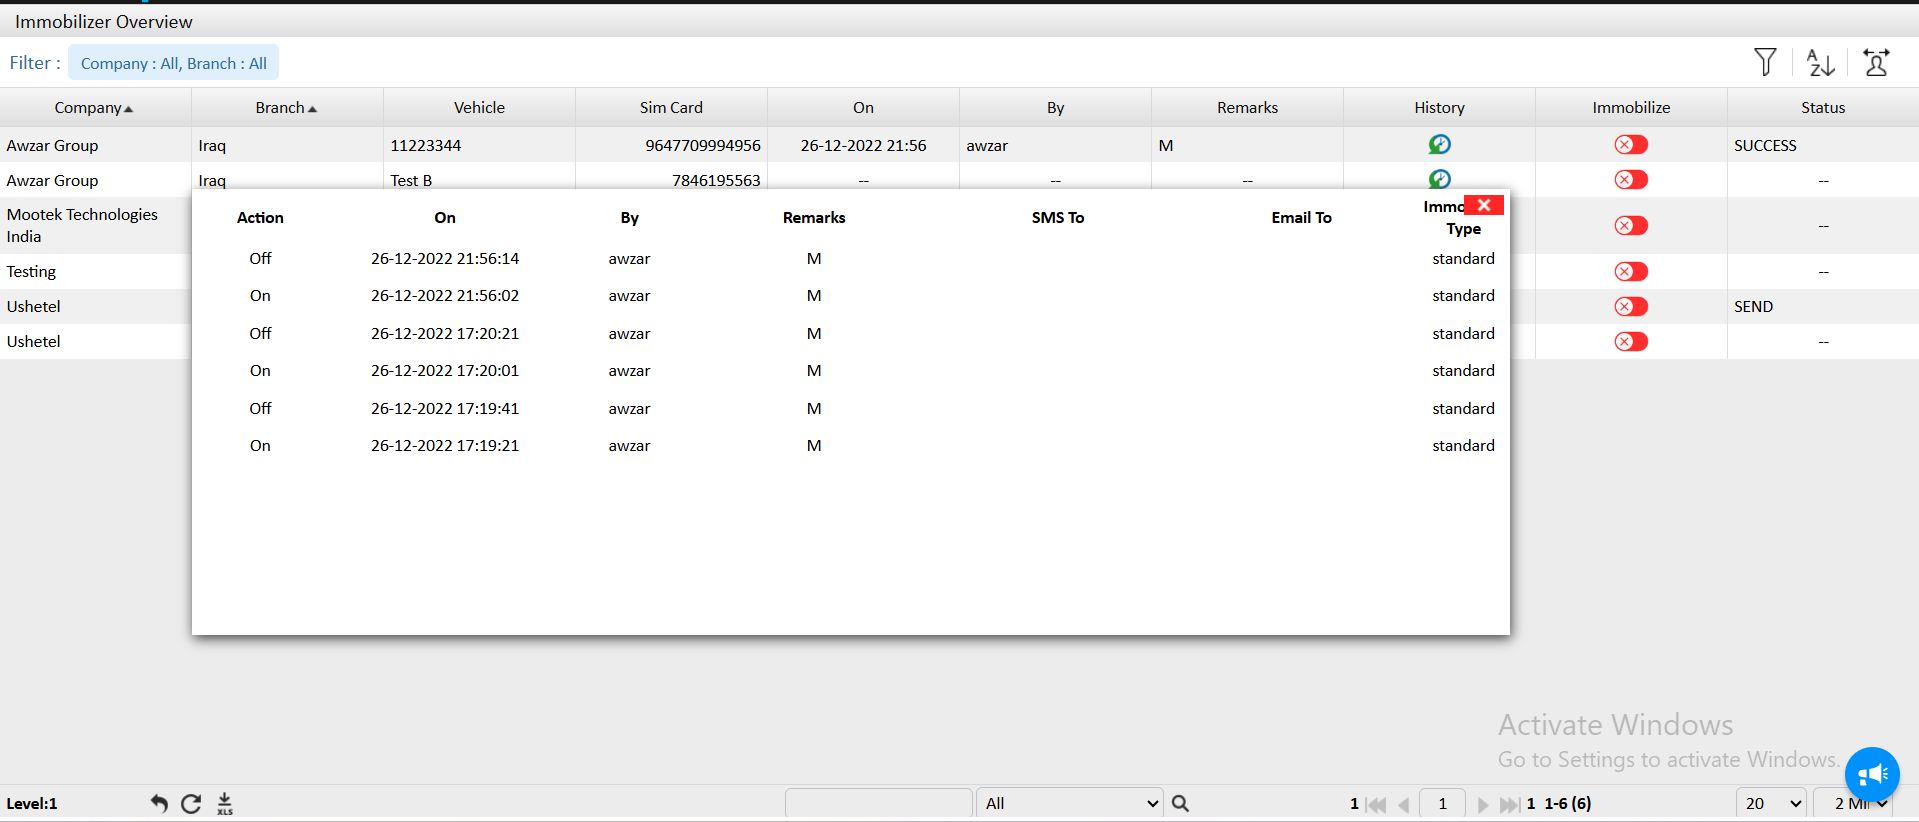
Task: Click the person with arrows icon
Action: point(1876,63)
